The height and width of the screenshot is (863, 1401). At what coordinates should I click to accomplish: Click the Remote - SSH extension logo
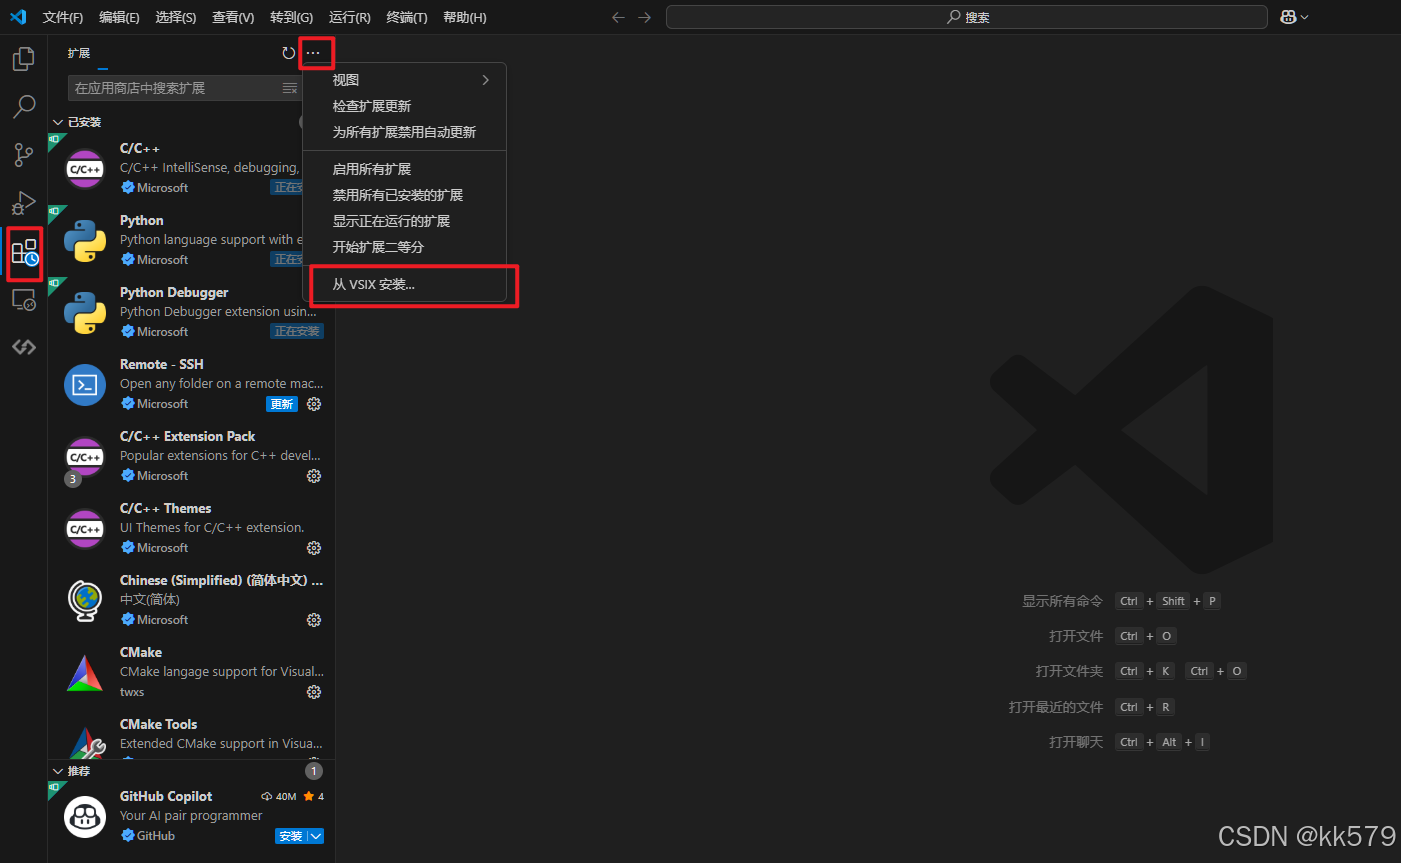[85, 385]
